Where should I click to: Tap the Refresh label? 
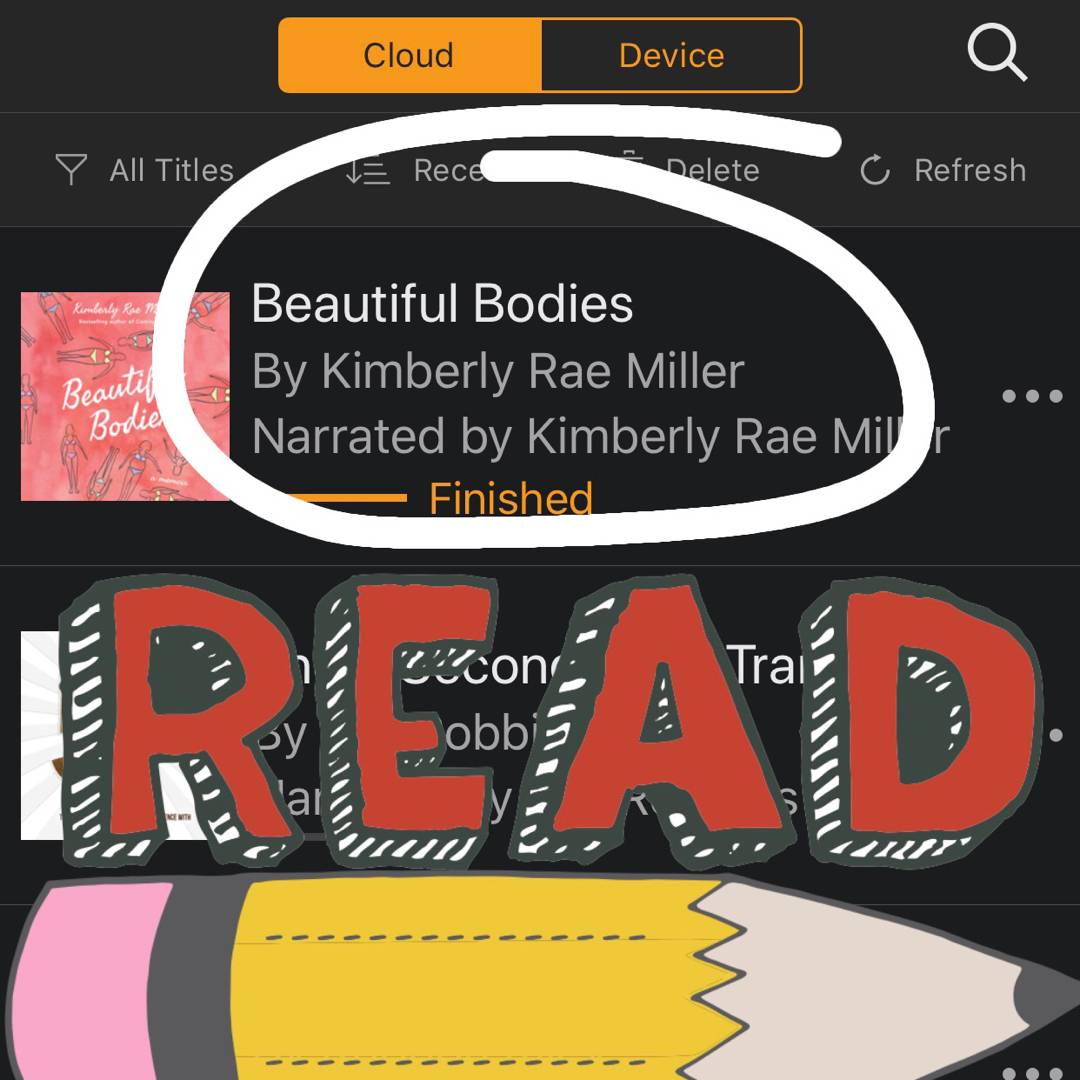(970, 170)
